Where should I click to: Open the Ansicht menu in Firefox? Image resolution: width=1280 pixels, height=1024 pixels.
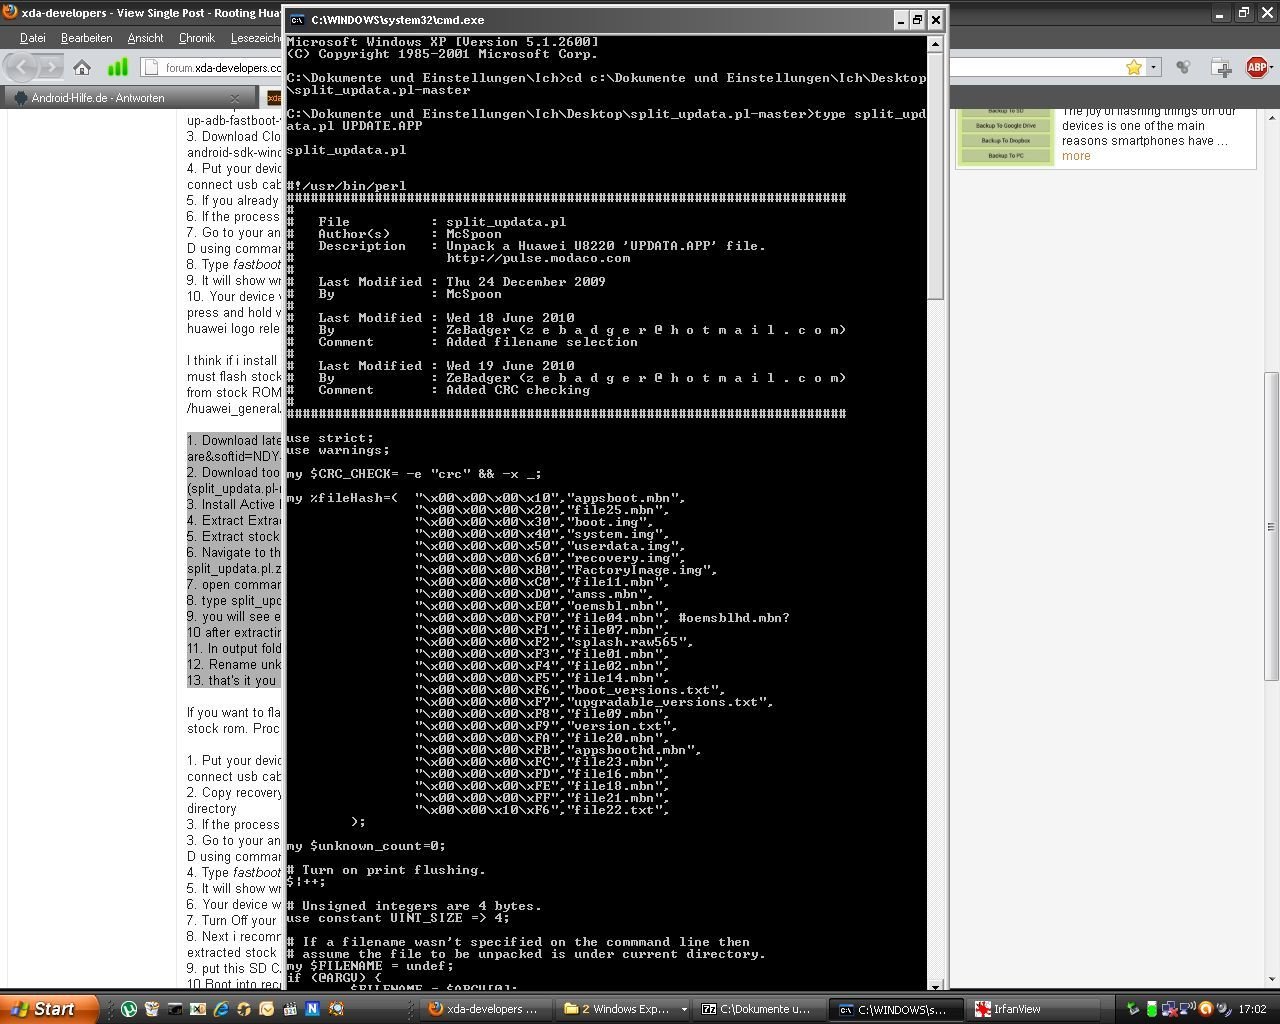[145, 38]
